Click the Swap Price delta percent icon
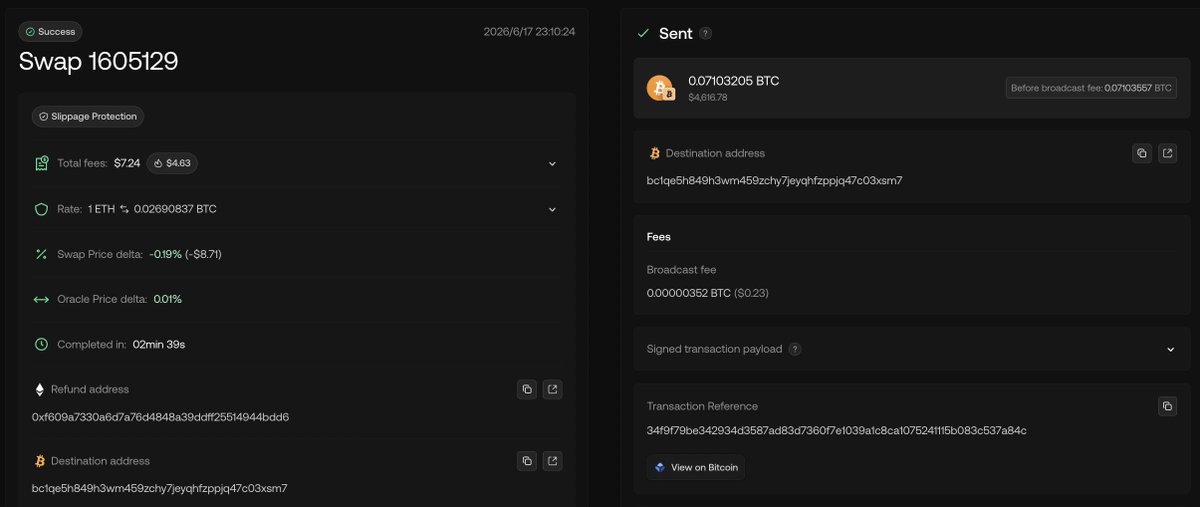The image size is (1200, 507). tap(41, 254)
